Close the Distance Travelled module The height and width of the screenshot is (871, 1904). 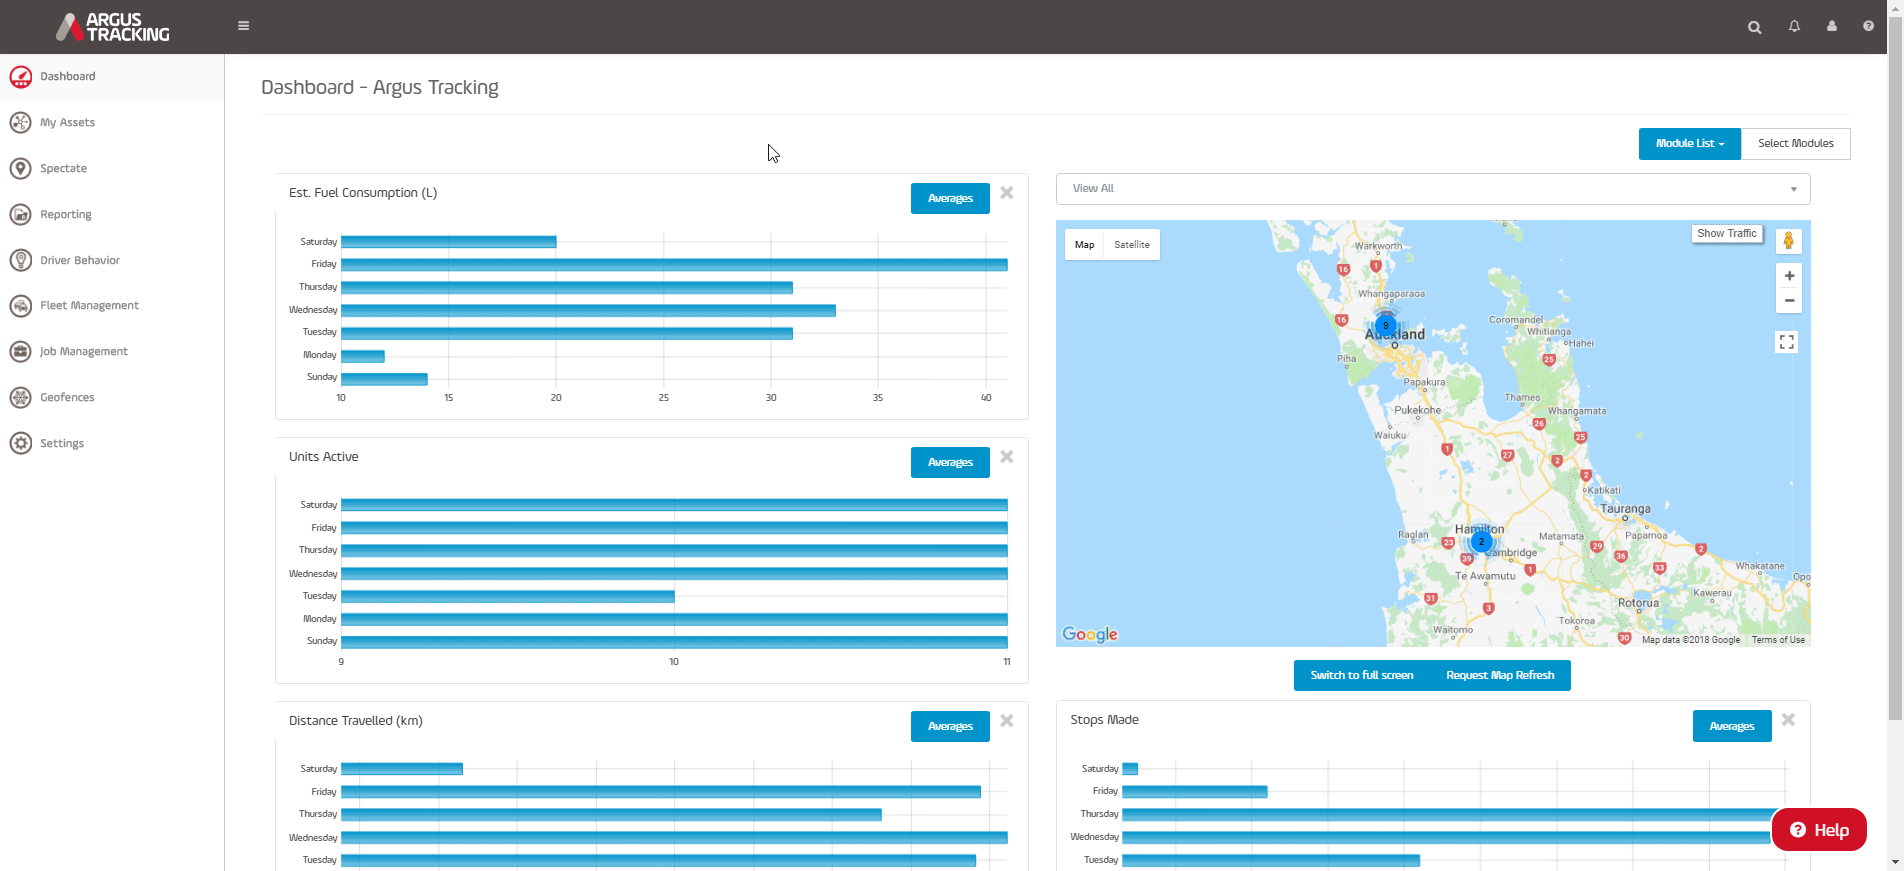coord(1007,721)
